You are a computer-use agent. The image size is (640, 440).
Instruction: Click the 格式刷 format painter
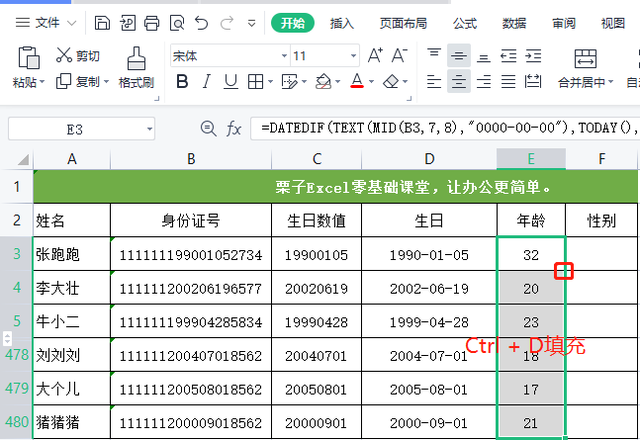(136, 67)
